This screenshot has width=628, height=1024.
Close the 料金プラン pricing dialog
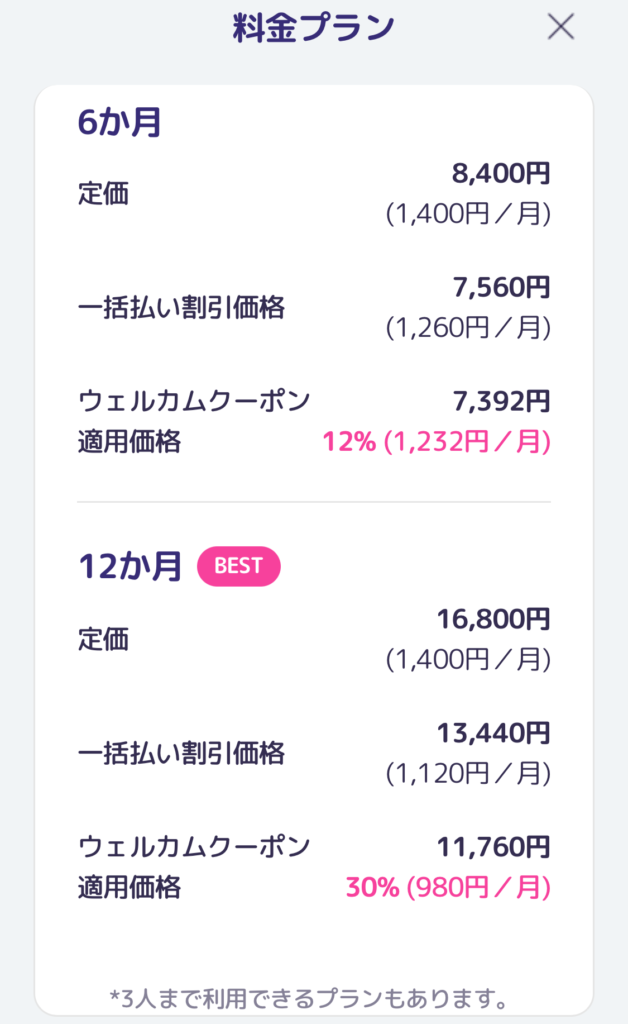(561, 27)
